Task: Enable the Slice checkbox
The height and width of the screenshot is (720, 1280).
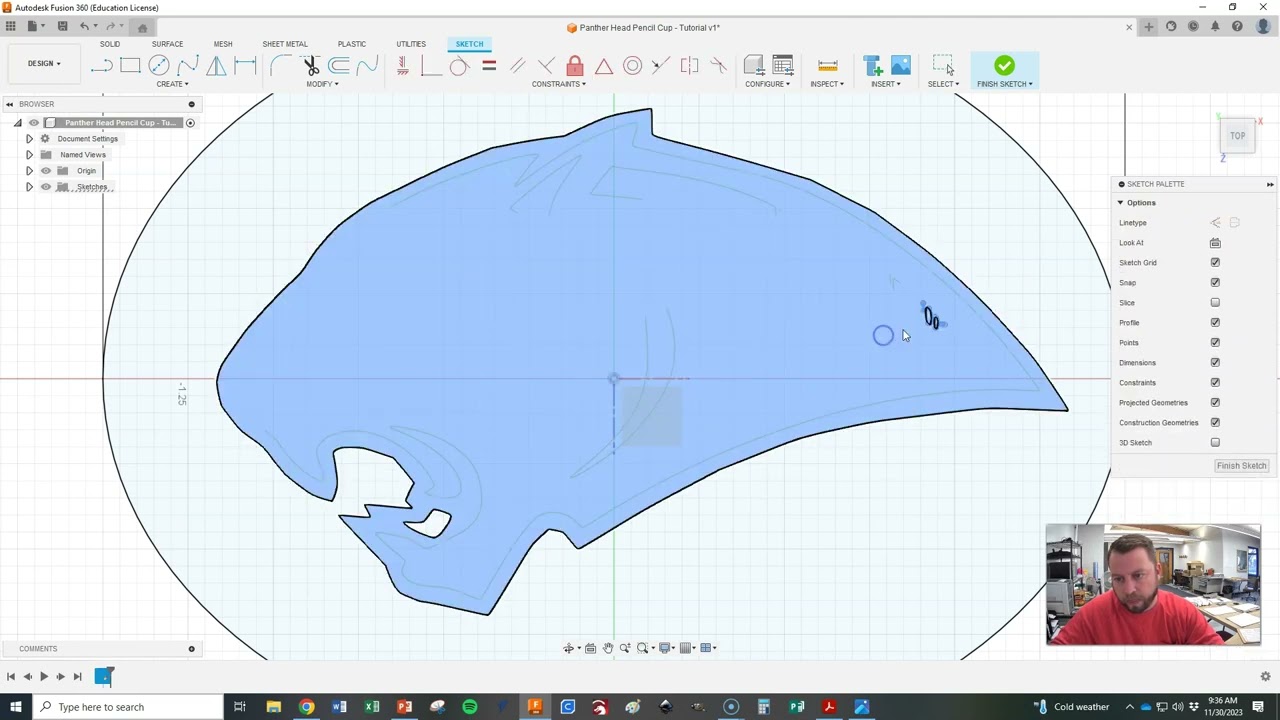Action: [x=1215, y=303]
